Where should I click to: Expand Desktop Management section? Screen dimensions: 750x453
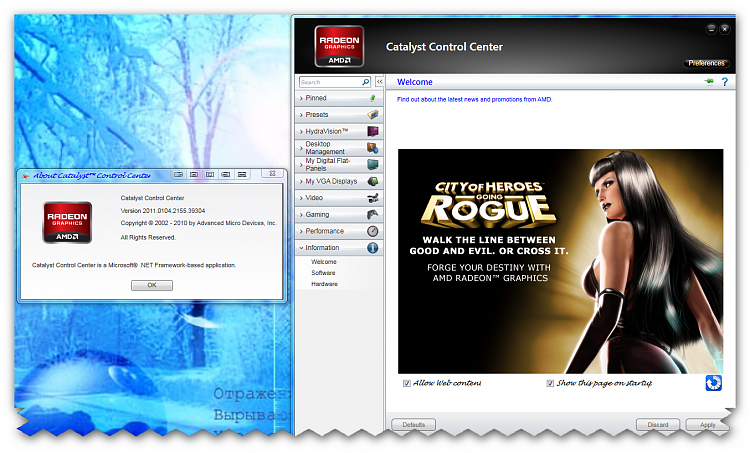pos(339,148)
